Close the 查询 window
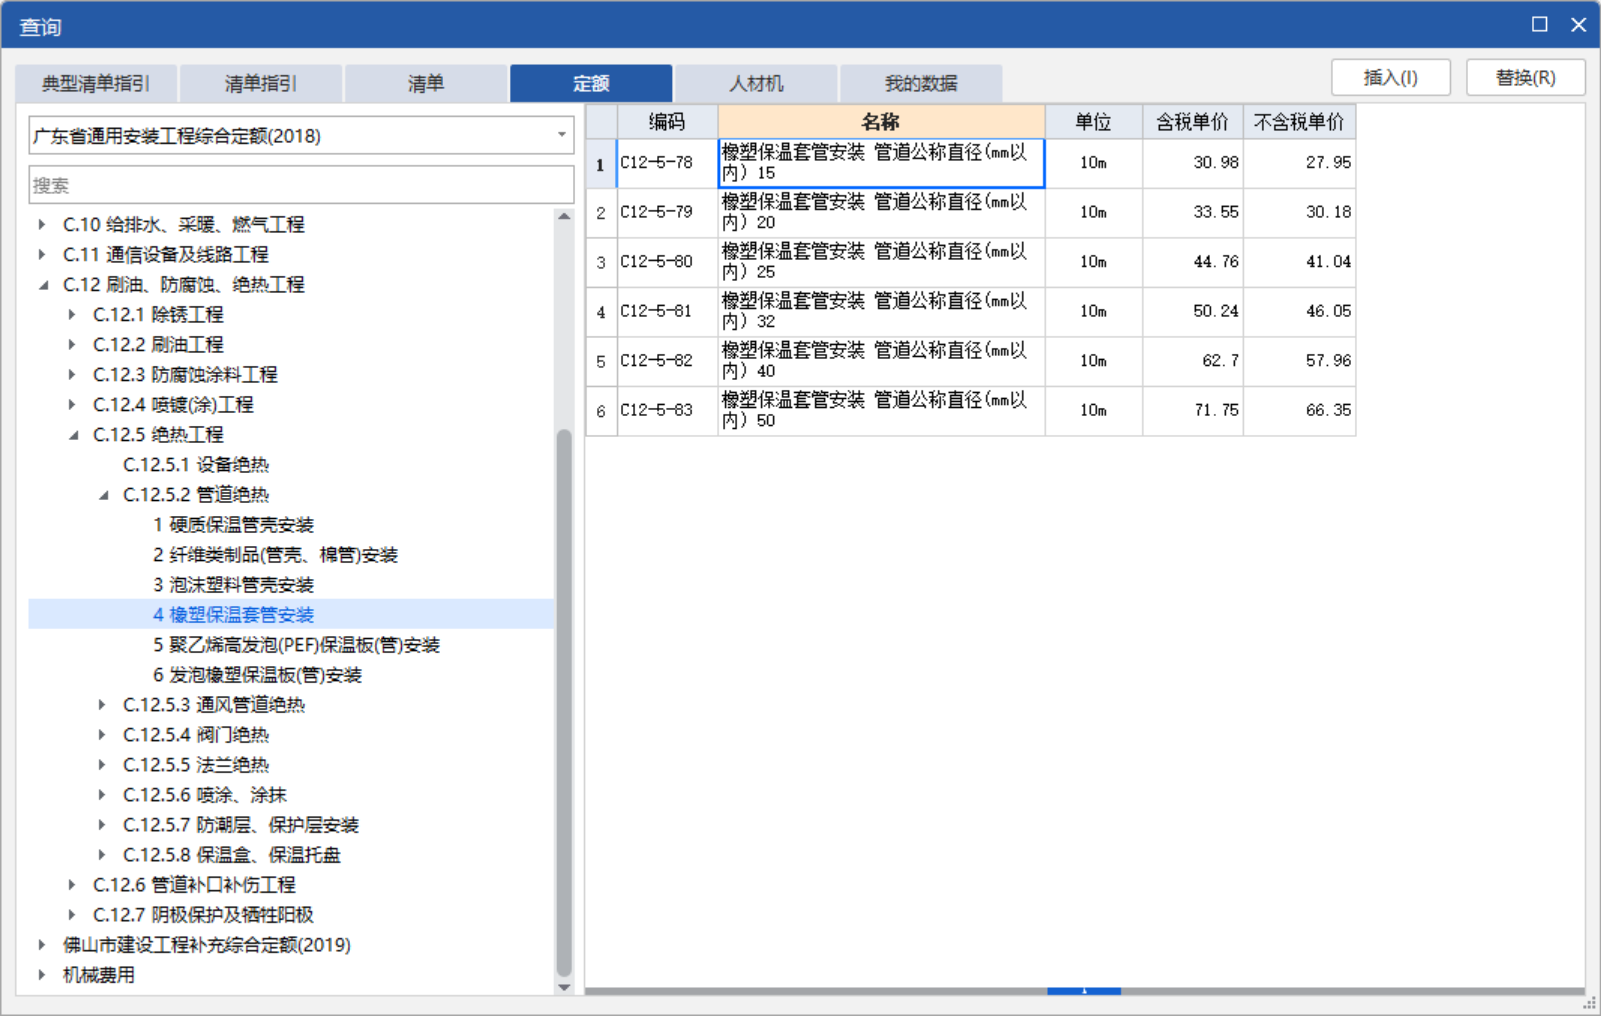1601x1016 pixels. tap(1579, 25)
